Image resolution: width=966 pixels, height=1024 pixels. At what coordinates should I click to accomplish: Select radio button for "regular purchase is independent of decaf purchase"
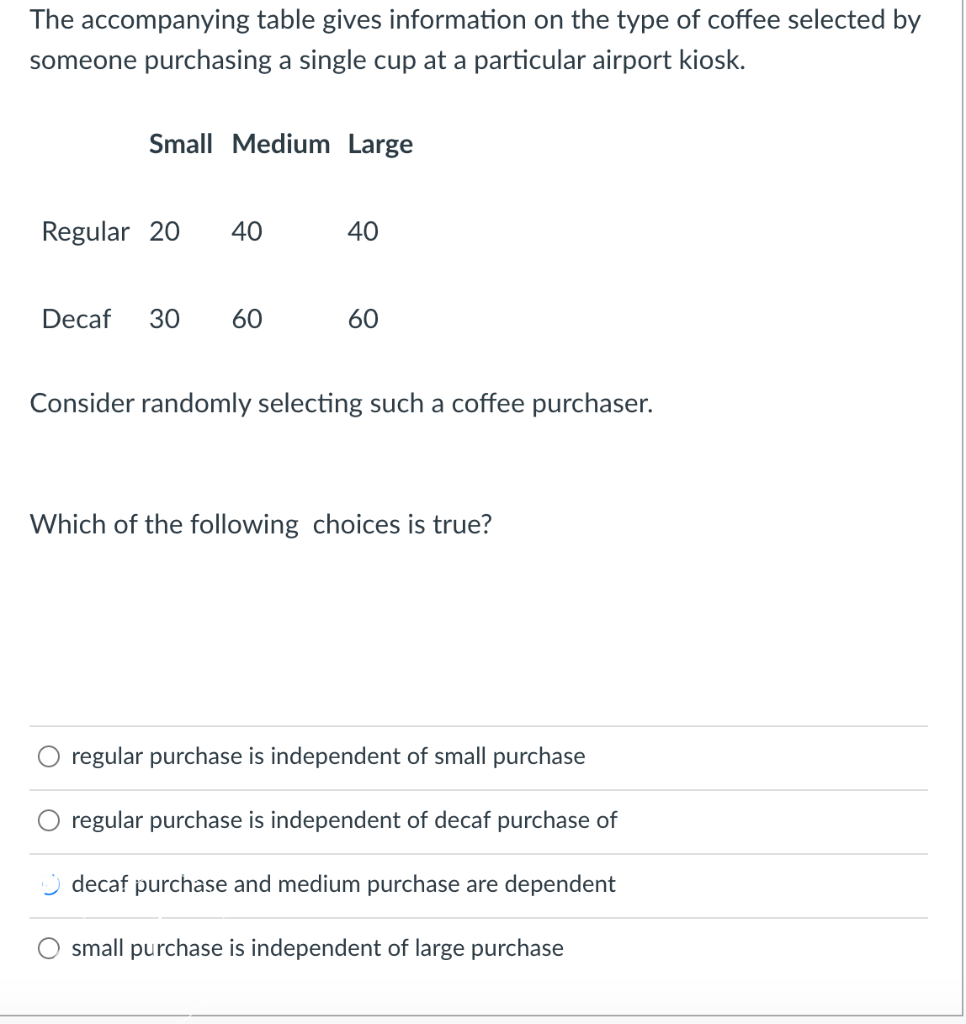(49, 821)
